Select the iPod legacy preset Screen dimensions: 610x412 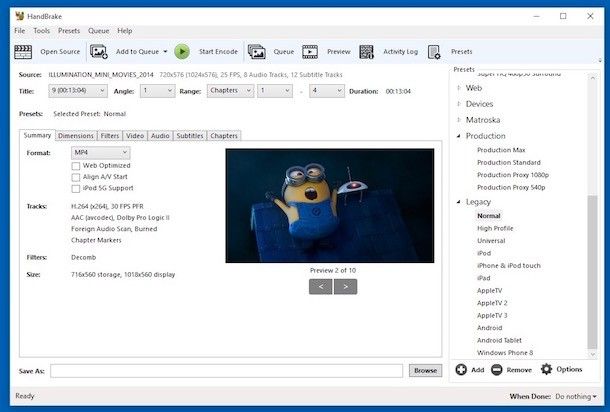(x=484, y=253)
